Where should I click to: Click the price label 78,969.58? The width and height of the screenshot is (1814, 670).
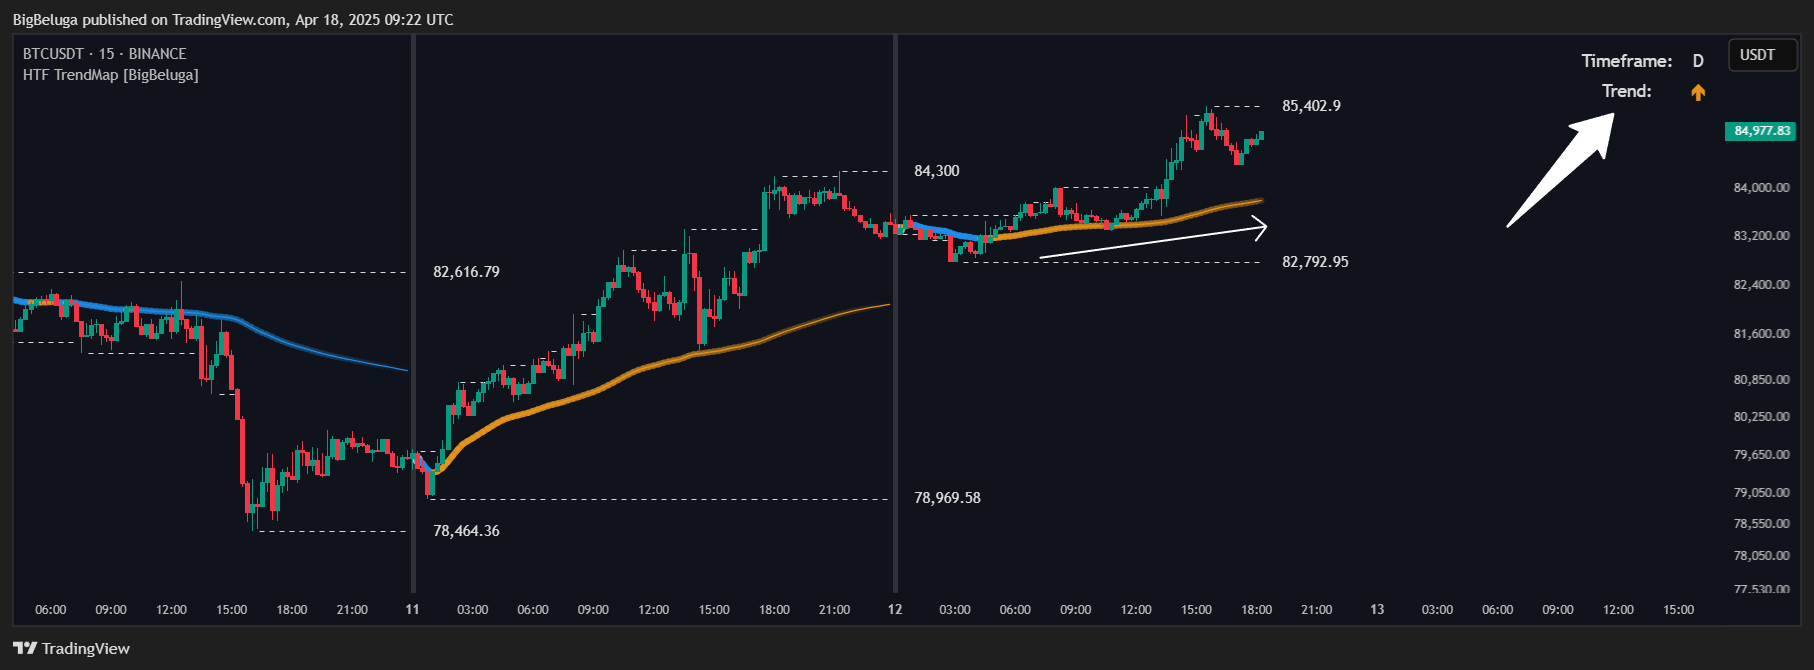pyautogui.click(x=947, y=498)
